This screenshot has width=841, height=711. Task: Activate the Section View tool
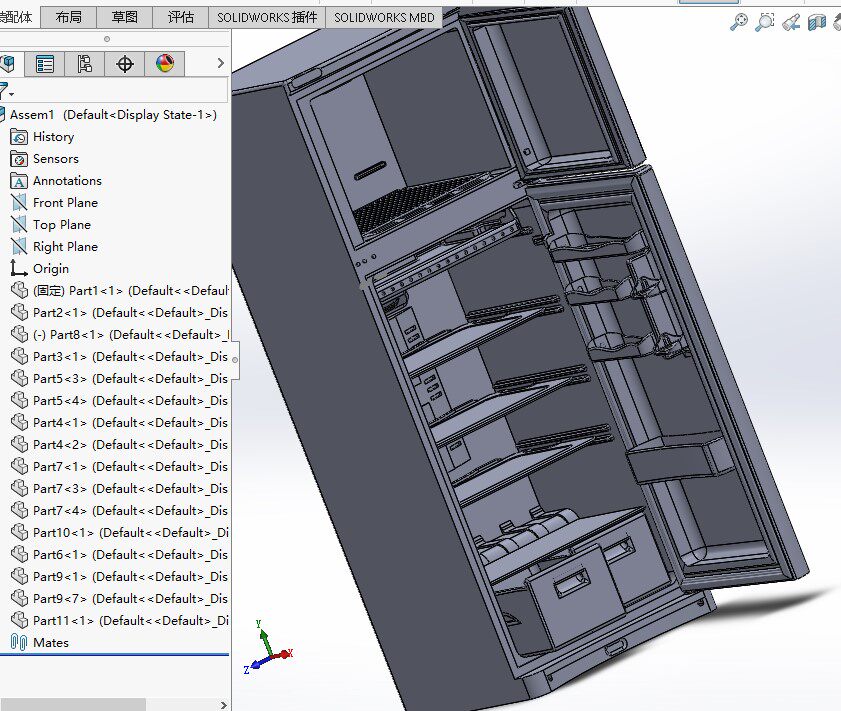816,22
